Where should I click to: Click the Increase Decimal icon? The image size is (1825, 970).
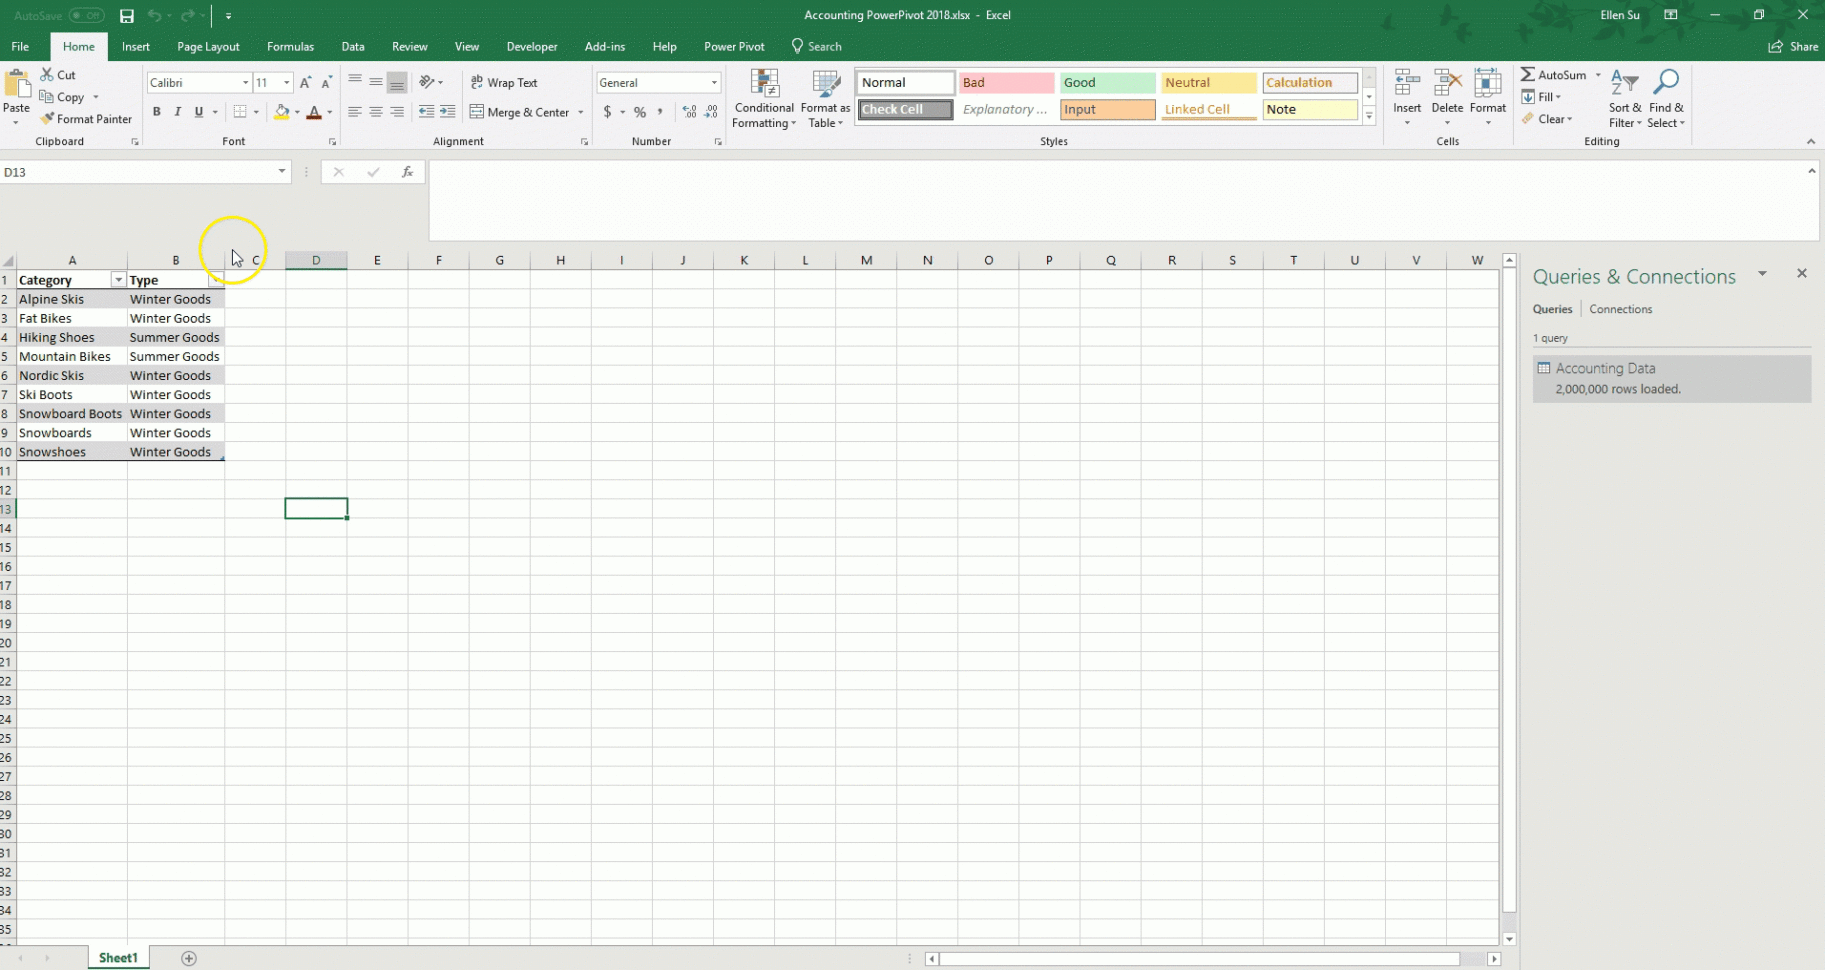(x=689, y=112)
